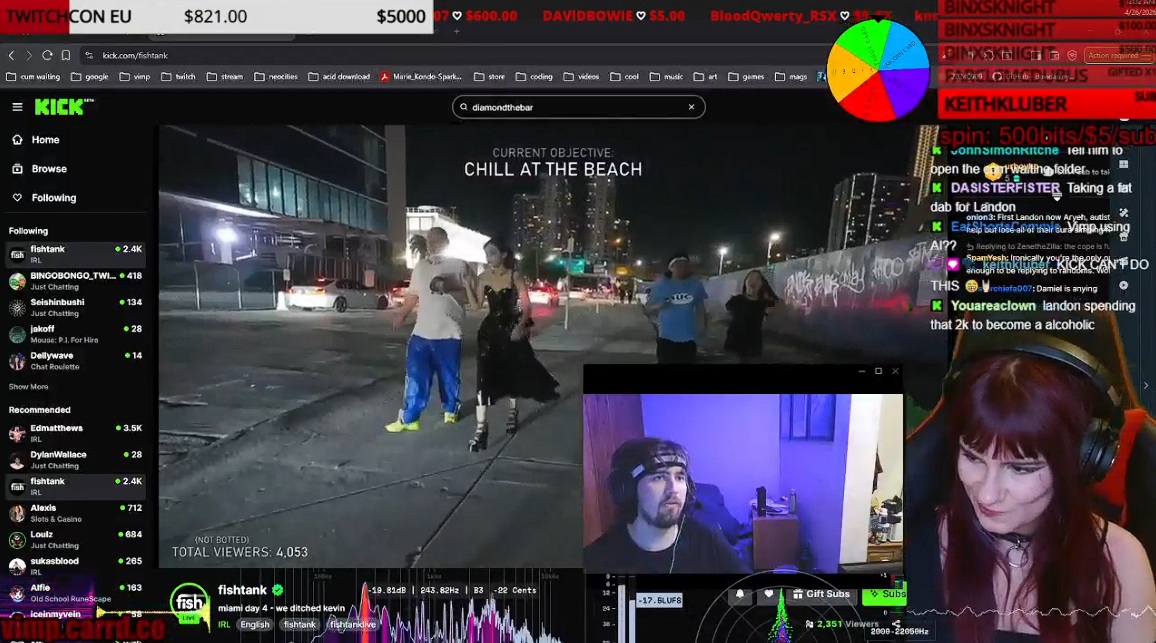Click the Gift Subs button
Viewport: 1156px width, 643px height.
click(821, 594)
